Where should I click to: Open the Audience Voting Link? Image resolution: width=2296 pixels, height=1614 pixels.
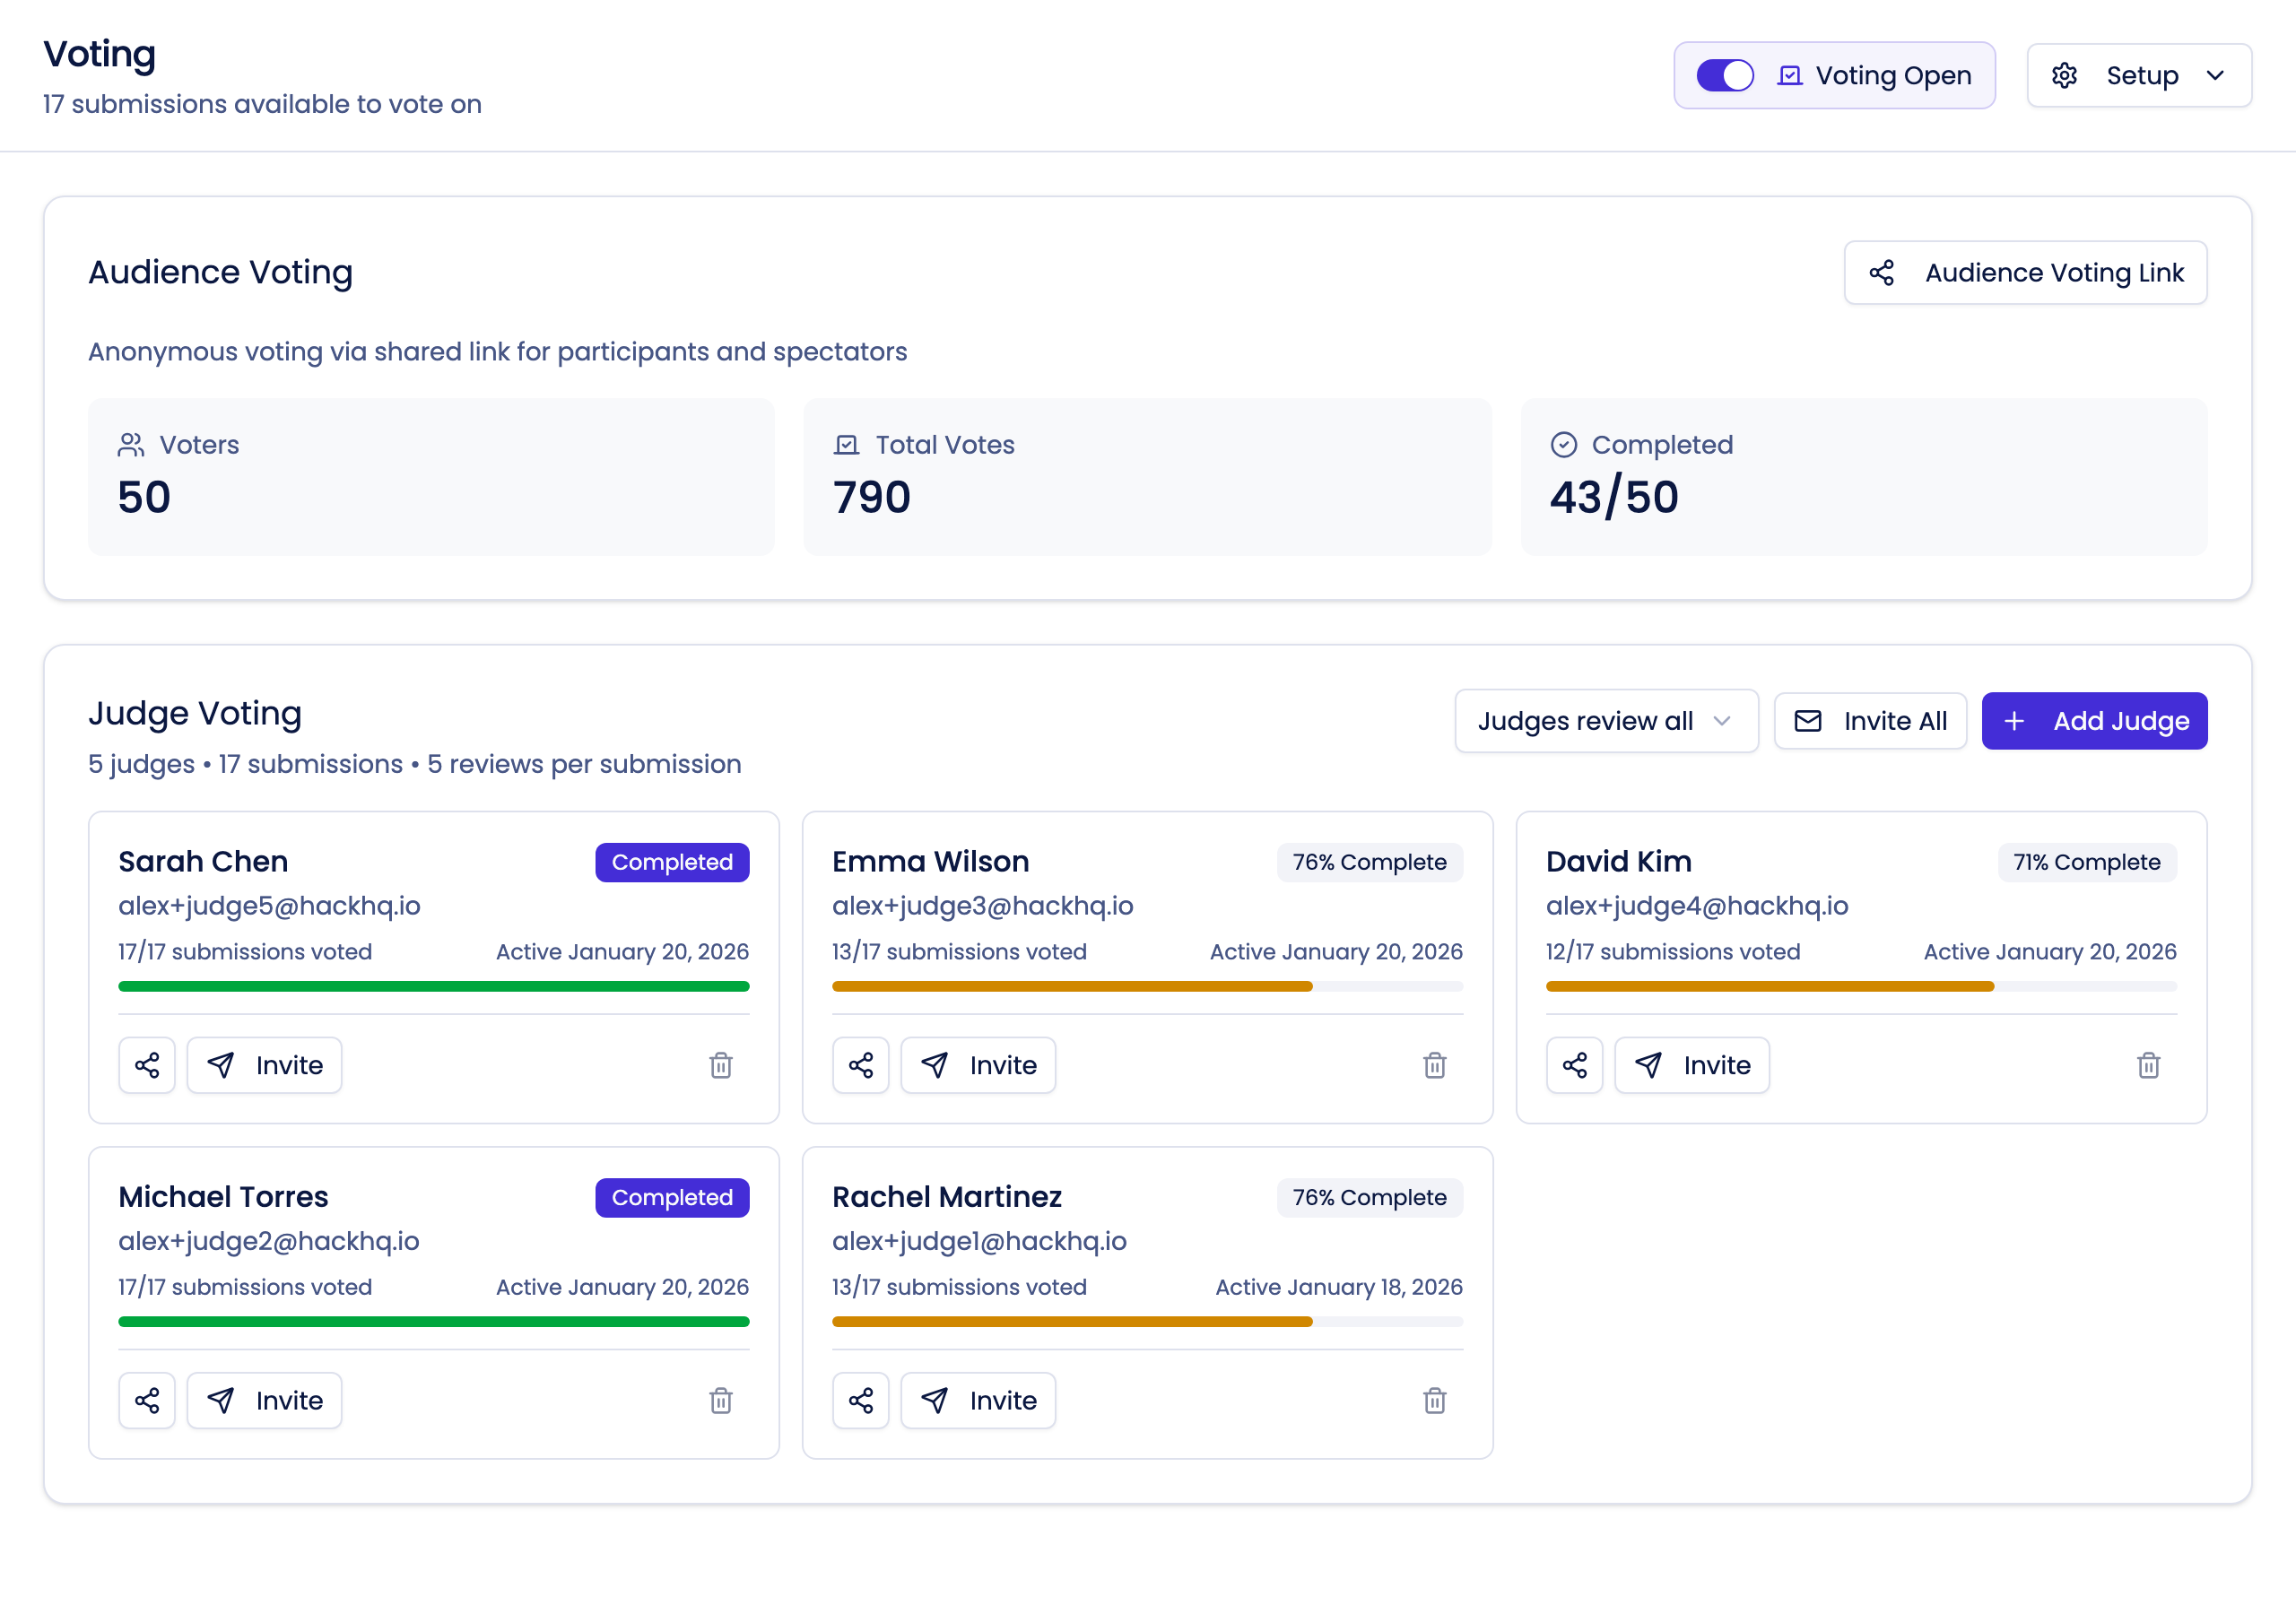point(2025,273)
